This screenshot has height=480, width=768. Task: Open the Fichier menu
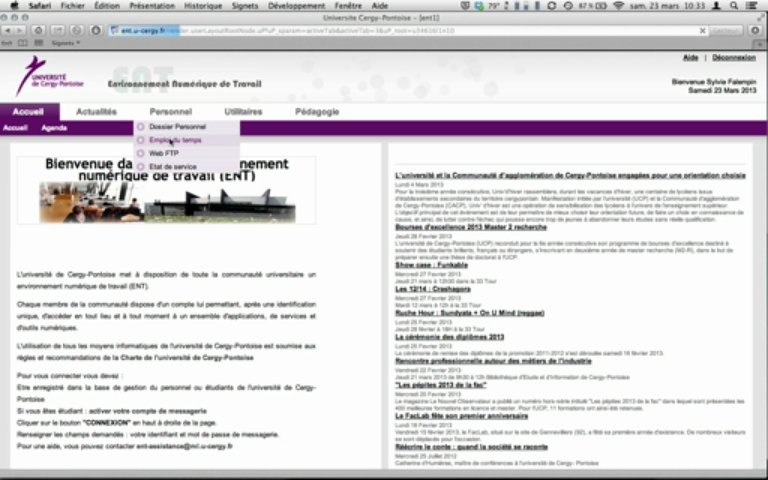pos(72,6)
